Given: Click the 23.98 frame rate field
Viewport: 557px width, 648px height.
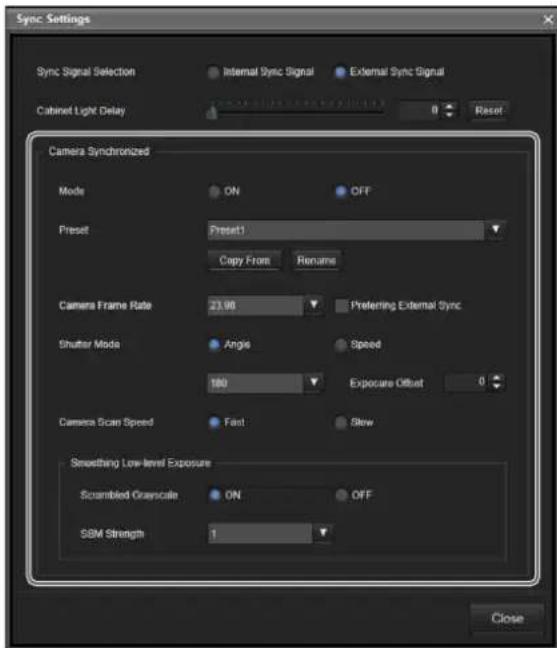Looking at the screenshot, I should (255, 306).
